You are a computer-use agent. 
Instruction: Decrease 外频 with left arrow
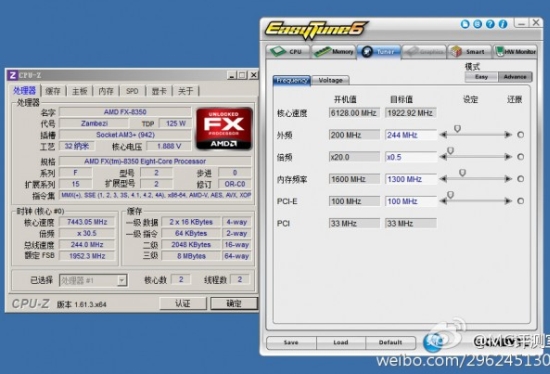point(444,135)
